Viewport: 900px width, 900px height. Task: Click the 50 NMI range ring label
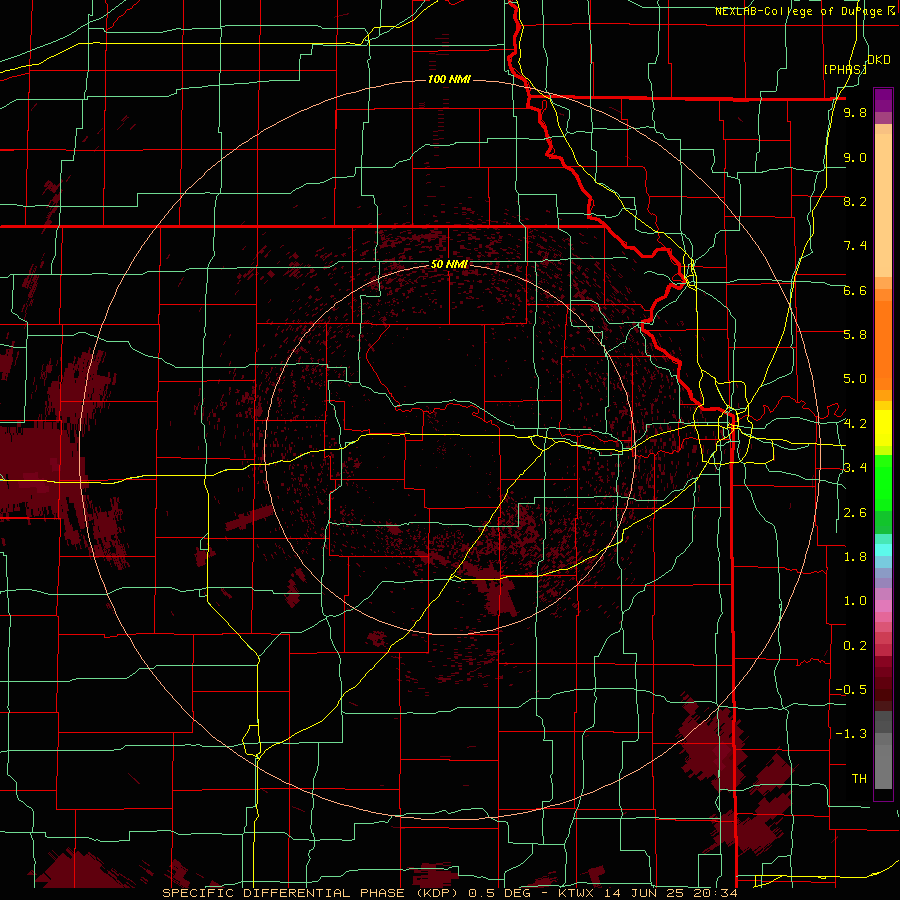point(449,264)
